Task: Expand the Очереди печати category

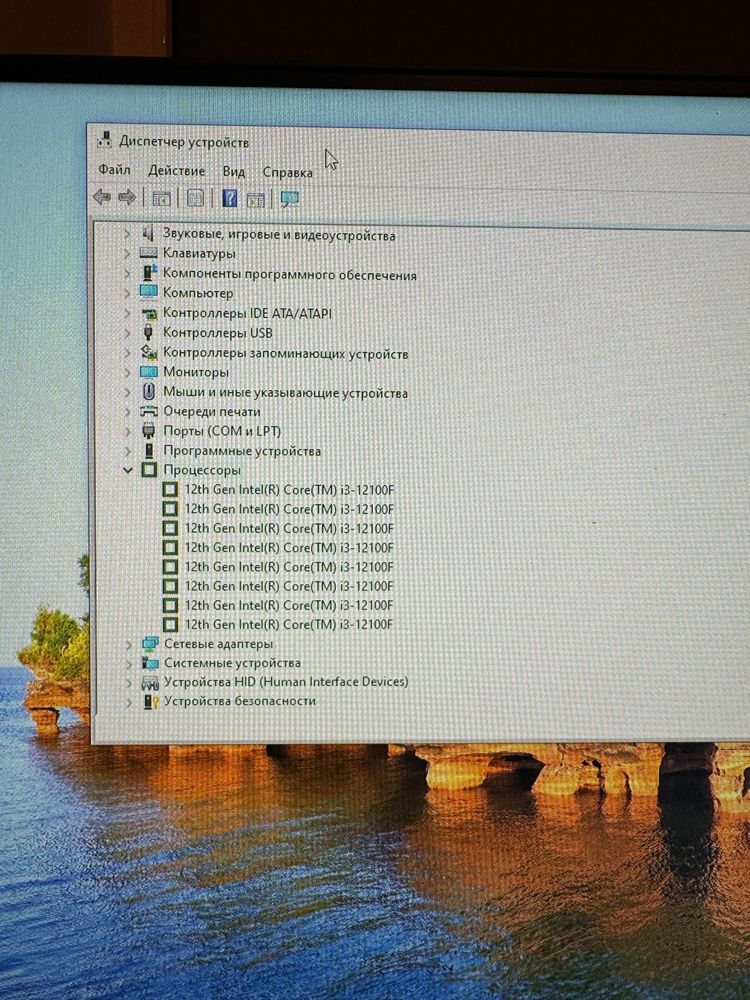Action: tap(127, 411)
